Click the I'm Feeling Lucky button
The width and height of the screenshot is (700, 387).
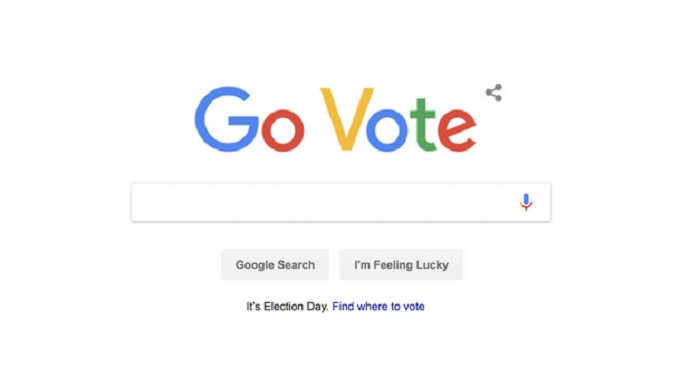tap(401, 265)
